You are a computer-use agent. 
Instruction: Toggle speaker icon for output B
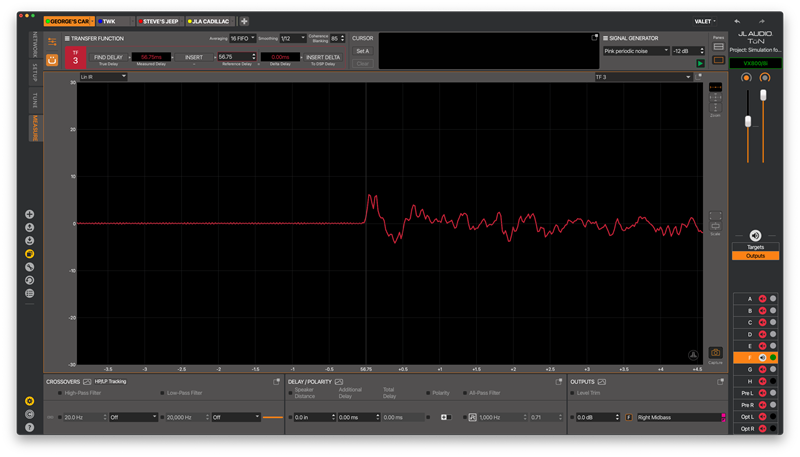(762, 311)
